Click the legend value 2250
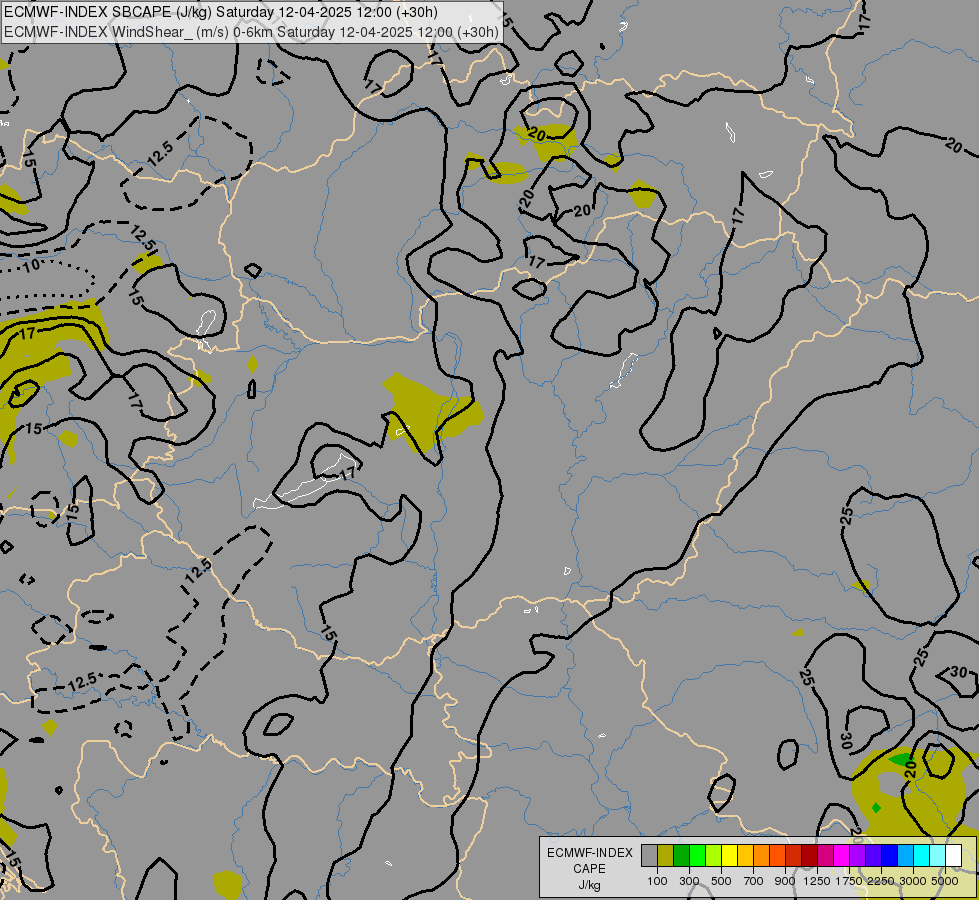Screen dimensions: 979x900 (880, 881)
